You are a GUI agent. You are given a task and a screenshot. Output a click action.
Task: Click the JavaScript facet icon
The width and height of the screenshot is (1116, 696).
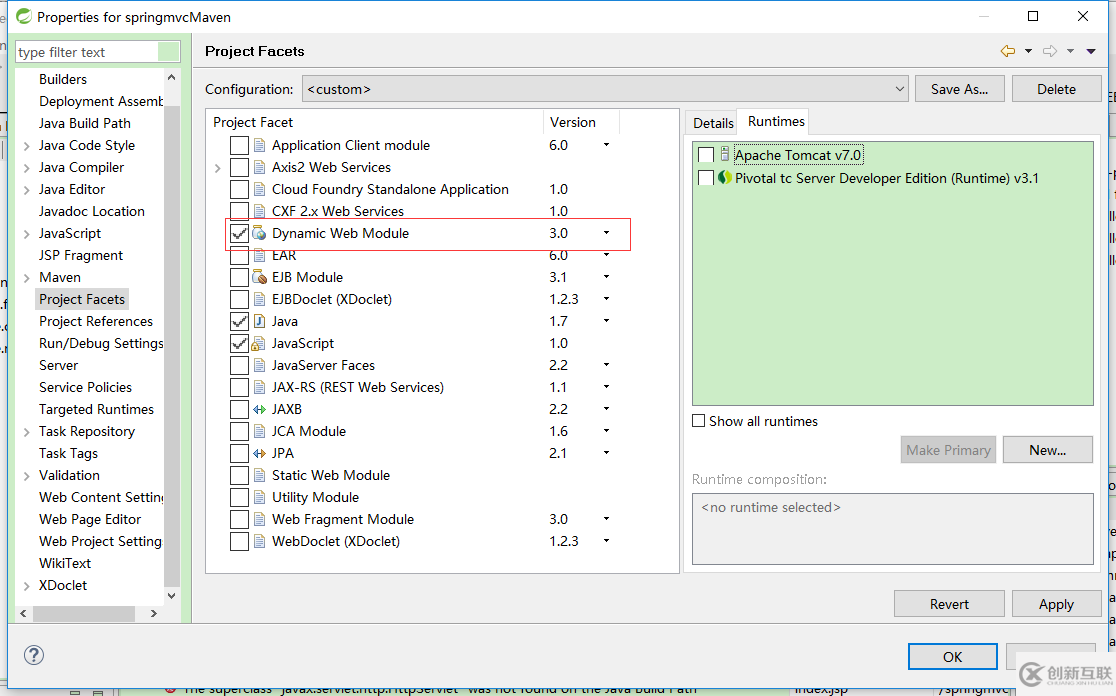[260, 344]
